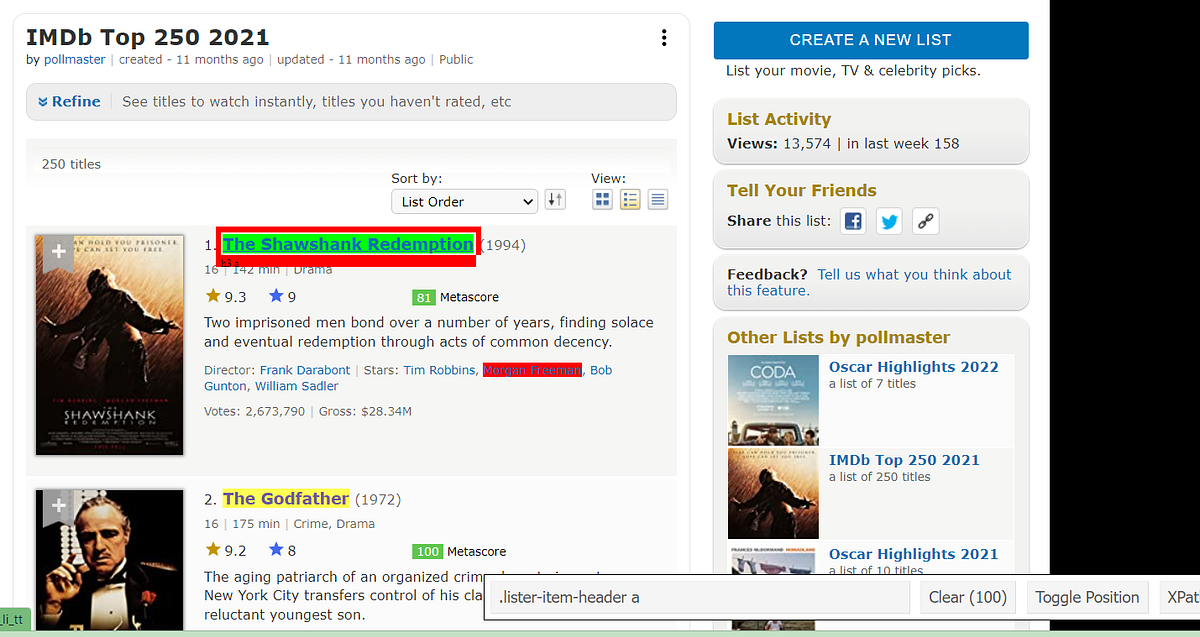Viewport: 1200px width, 637px height.
Task: Open the Sort by List Order dropdown
Action: (x=464, y=201)
